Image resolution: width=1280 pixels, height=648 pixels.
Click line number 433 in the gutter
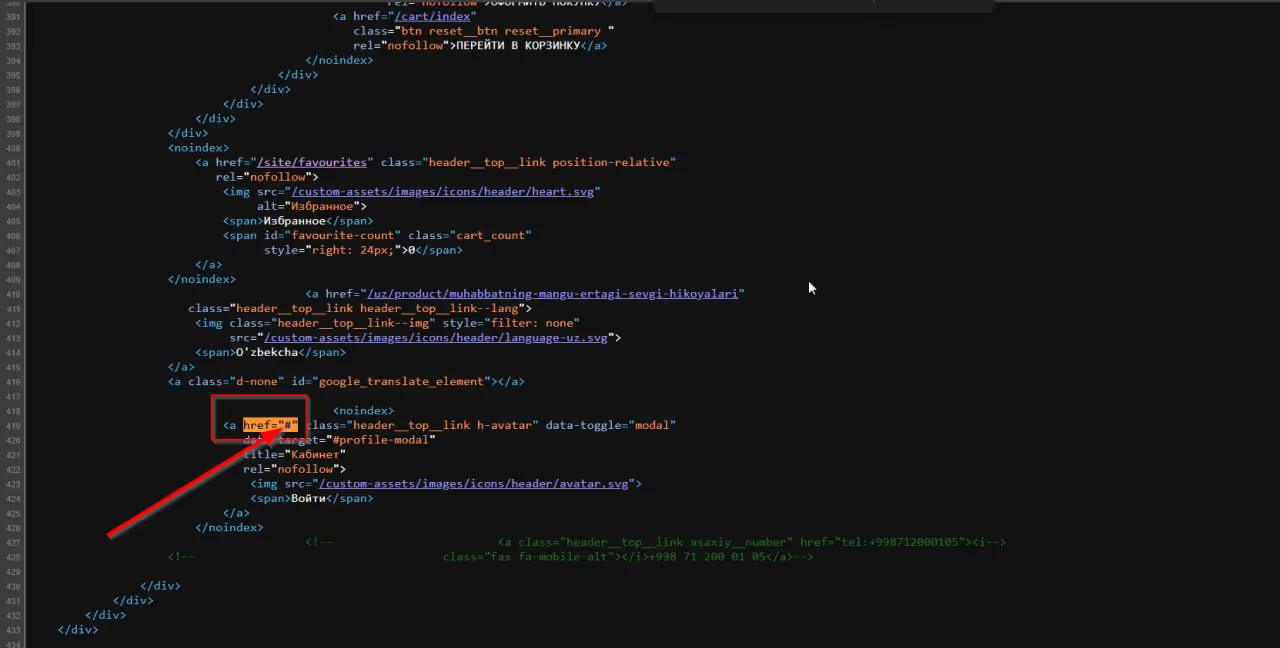(x=13, y=630)
